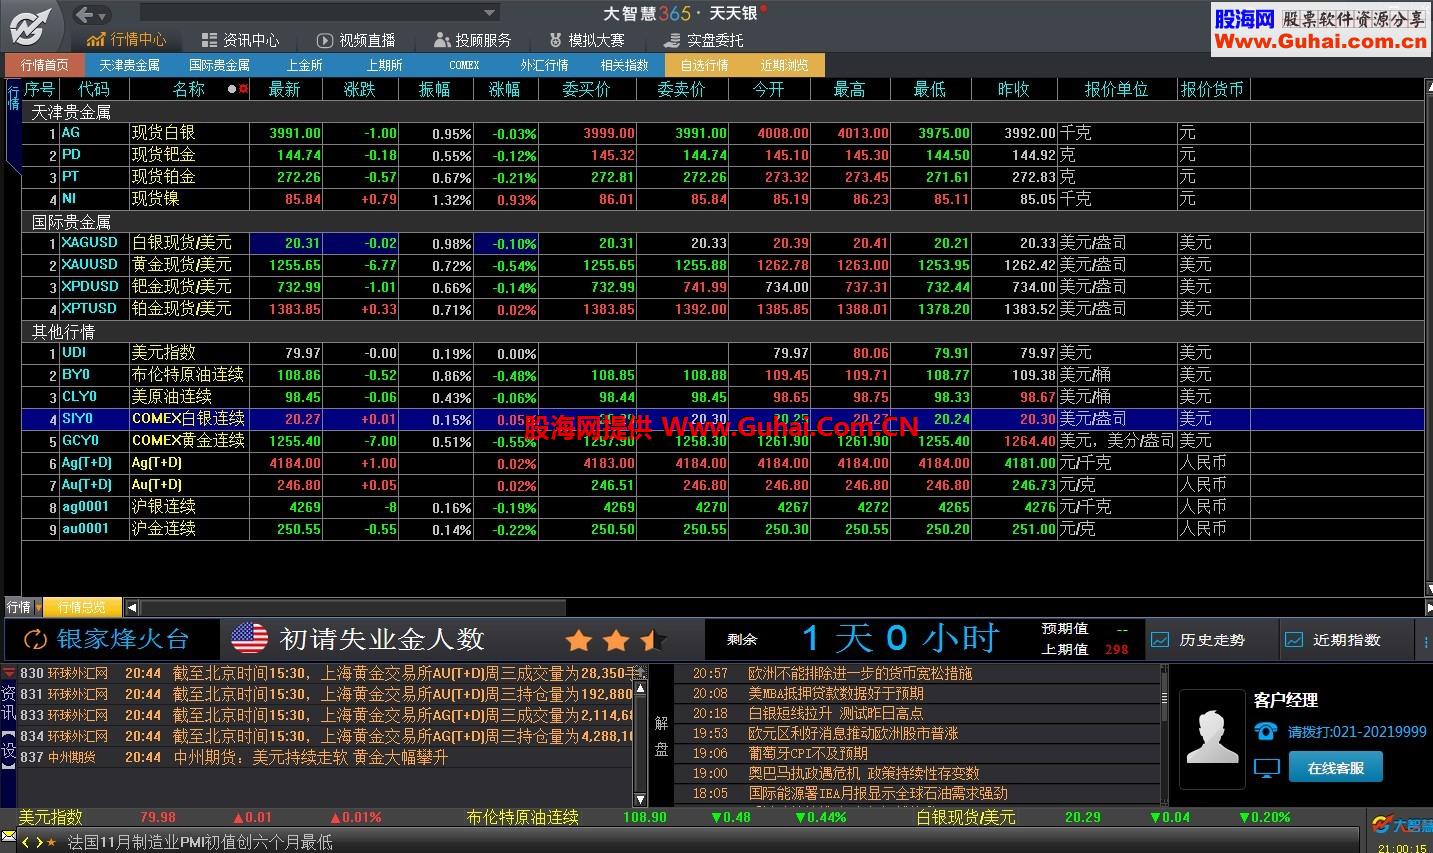Open the dropdown next to the back arrow

coord(102,15)
